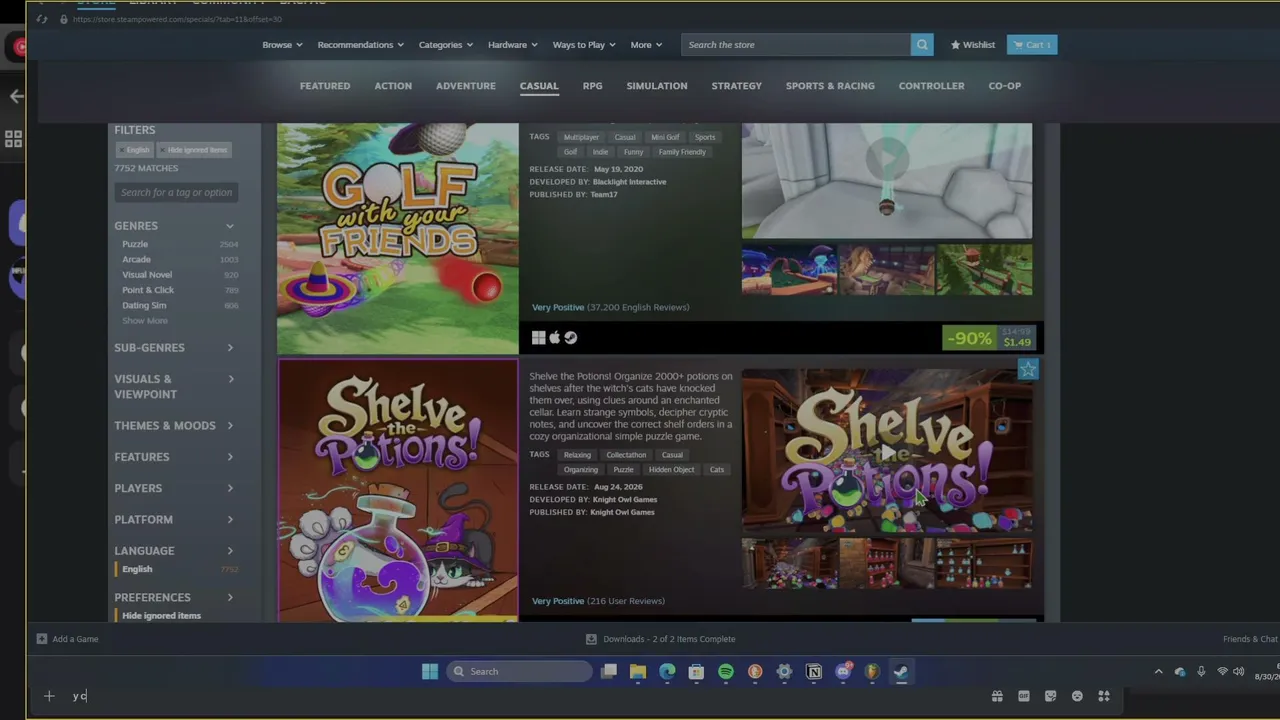Click the tag or option search field
This screenshot has height=720, width=1280.
(176, 193)
